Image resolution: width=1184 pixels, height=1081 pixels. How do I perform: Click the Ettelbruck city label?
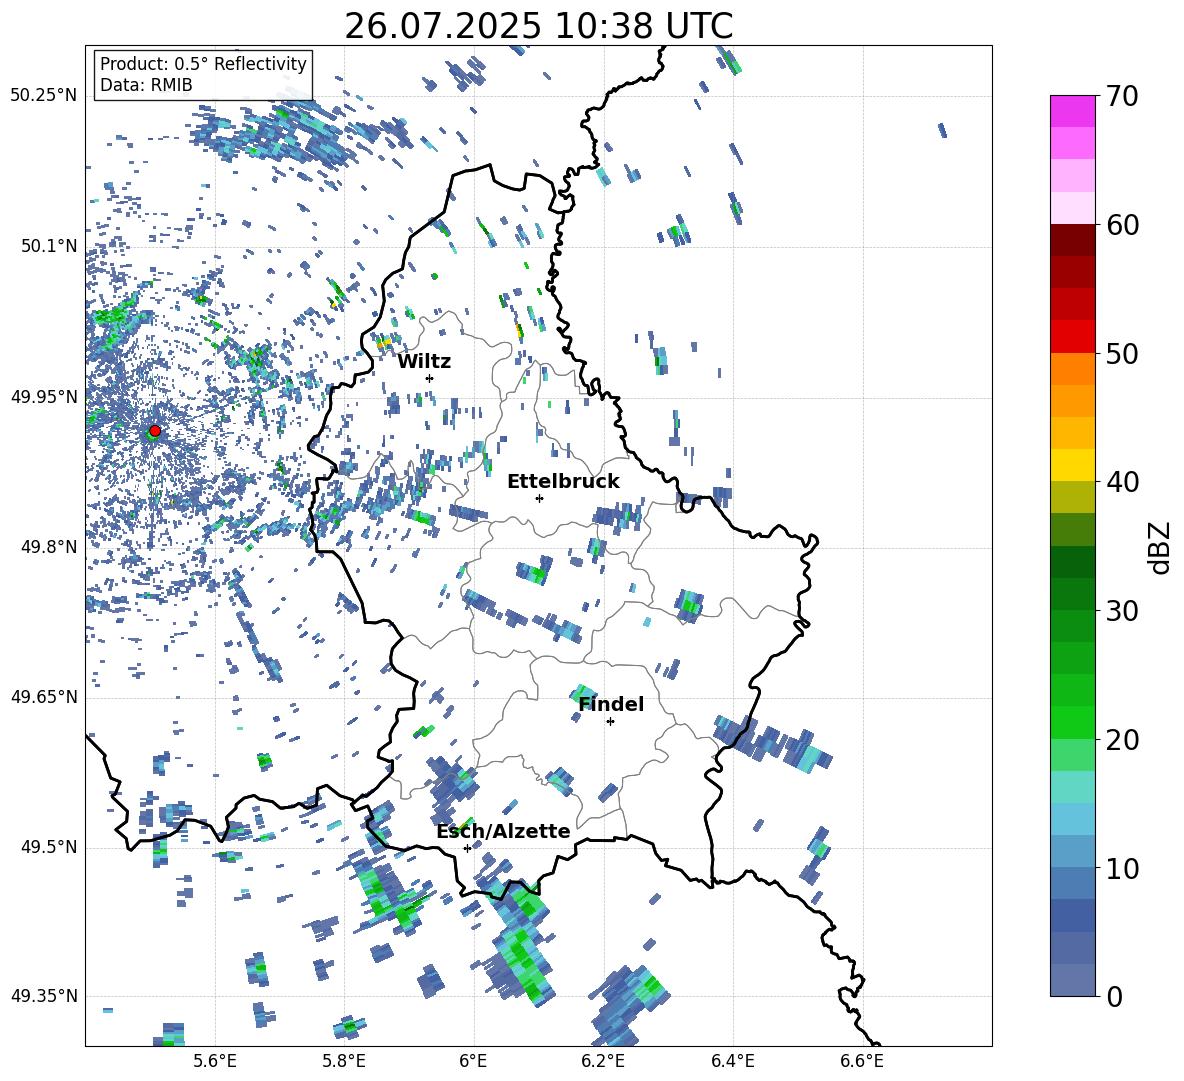coord(563,482)
